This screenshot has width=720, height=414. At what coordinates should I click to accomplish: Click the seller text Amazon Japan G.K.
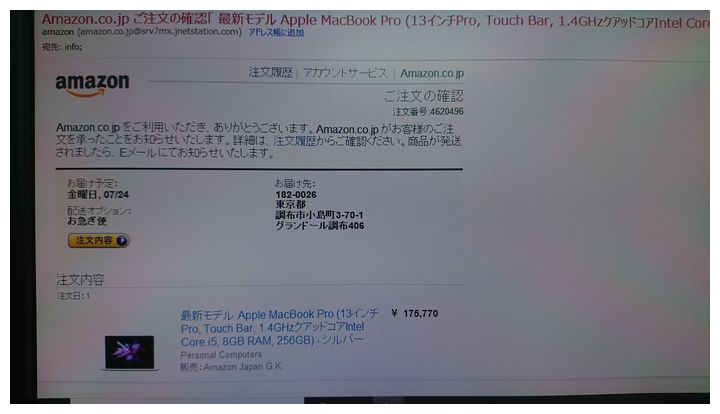(242, 367)
